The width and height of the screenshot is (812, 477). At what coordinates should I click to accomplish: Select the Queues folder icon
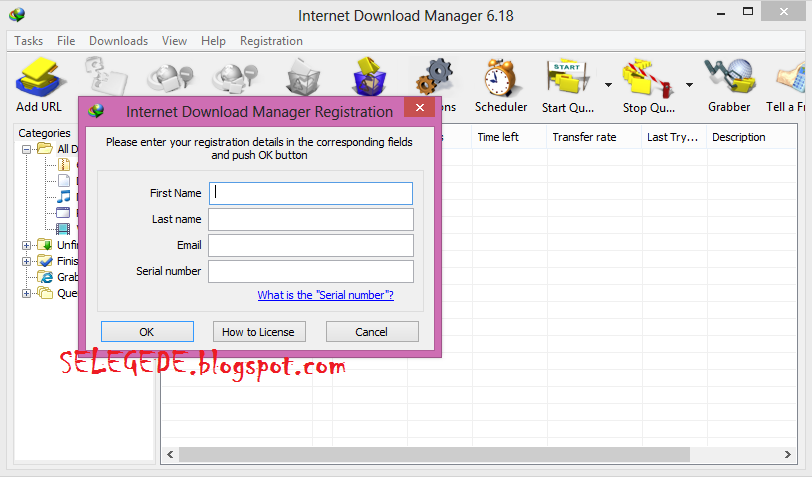click(x=45, y=293)
